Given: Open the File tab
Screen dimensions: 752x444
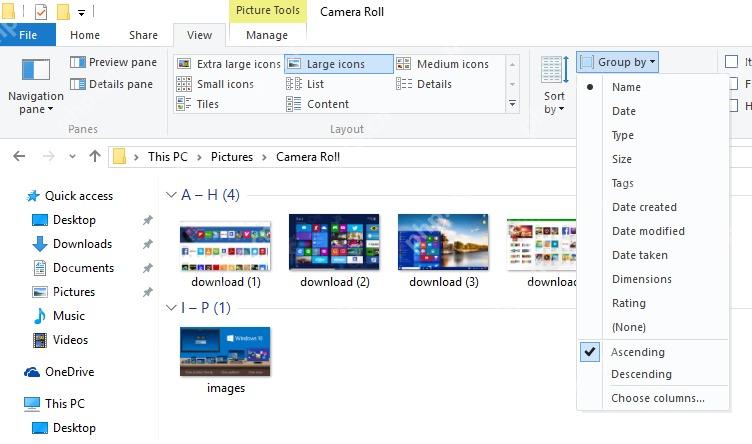Looking at the screenshot, I should (x=28, y=35).
